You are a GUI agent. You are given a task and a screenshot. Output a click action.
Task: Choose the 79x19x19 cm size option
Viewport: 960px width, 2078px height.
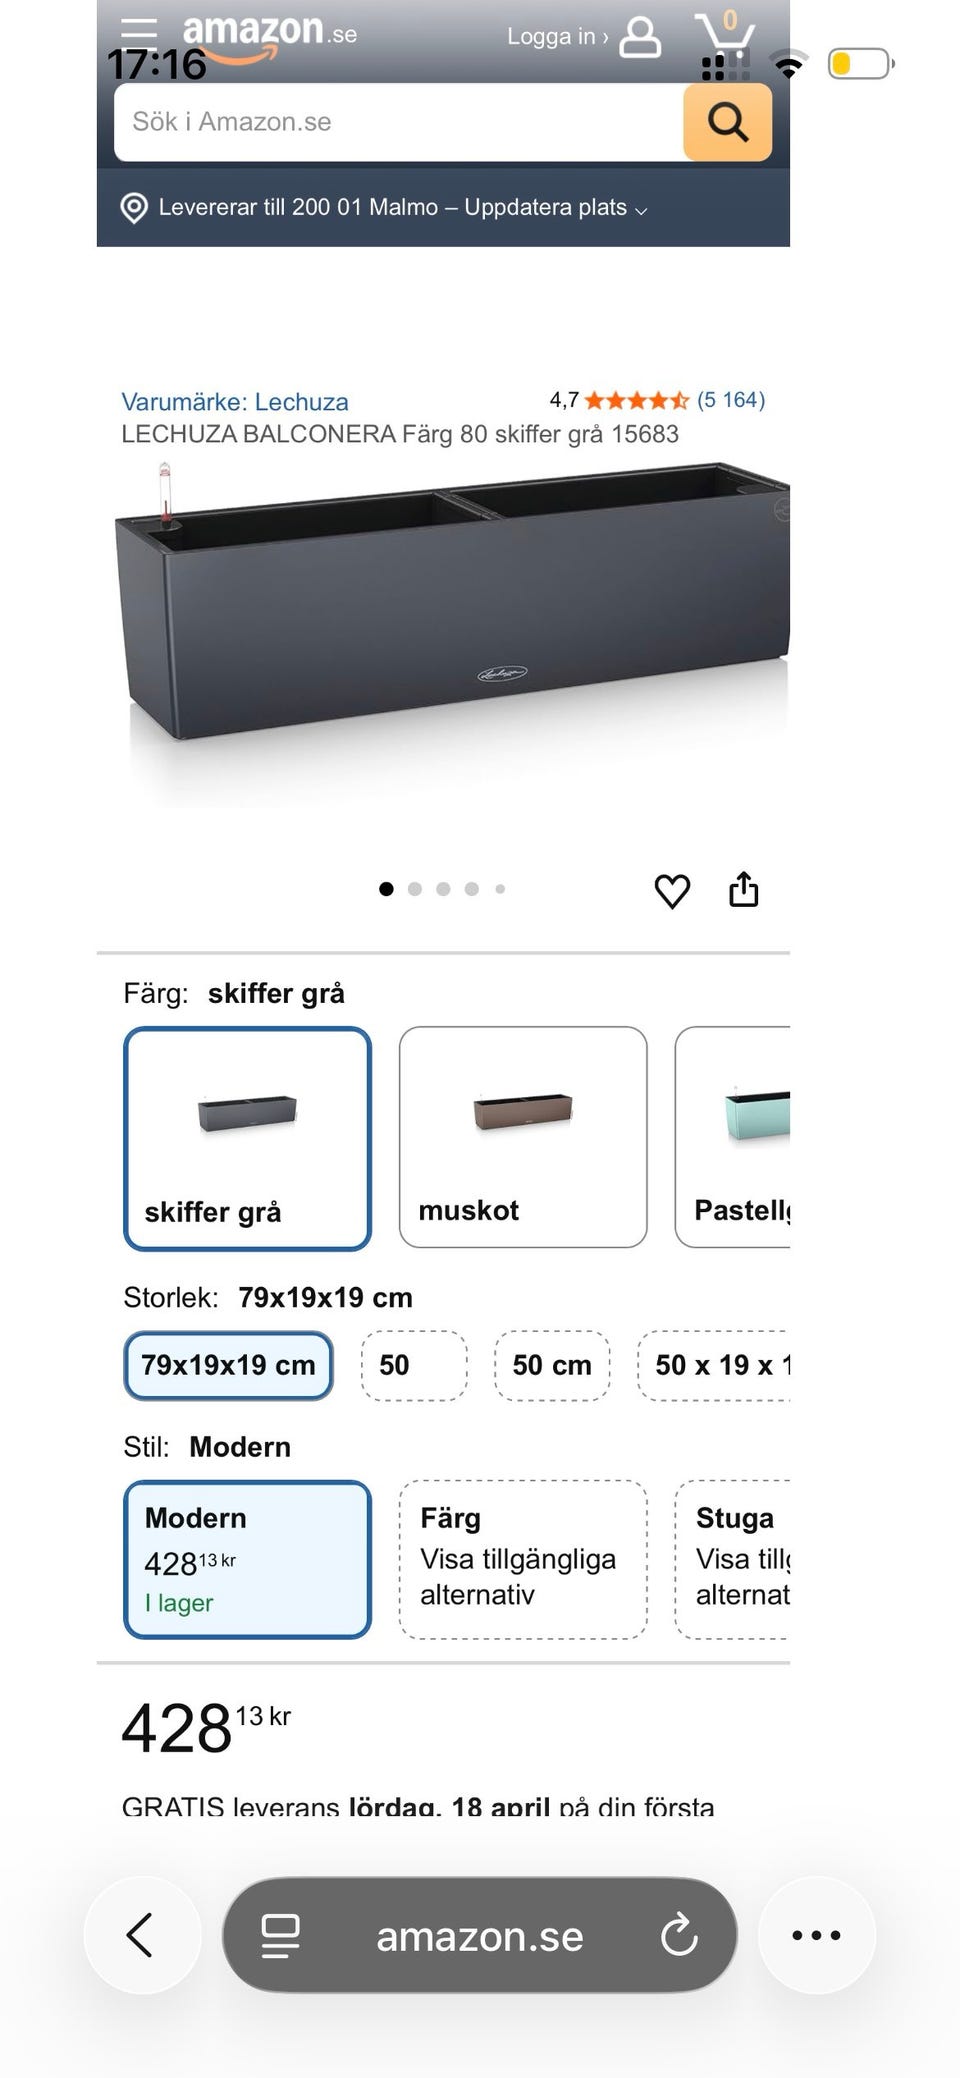coord(228,1365)
